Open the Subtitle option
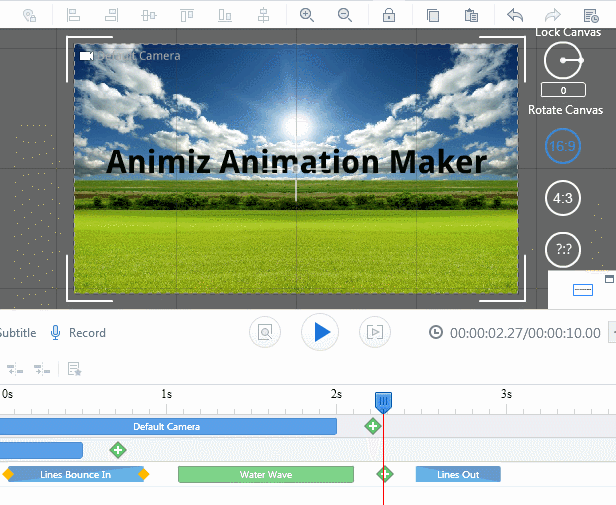The image size is (616, 505). 17,333
